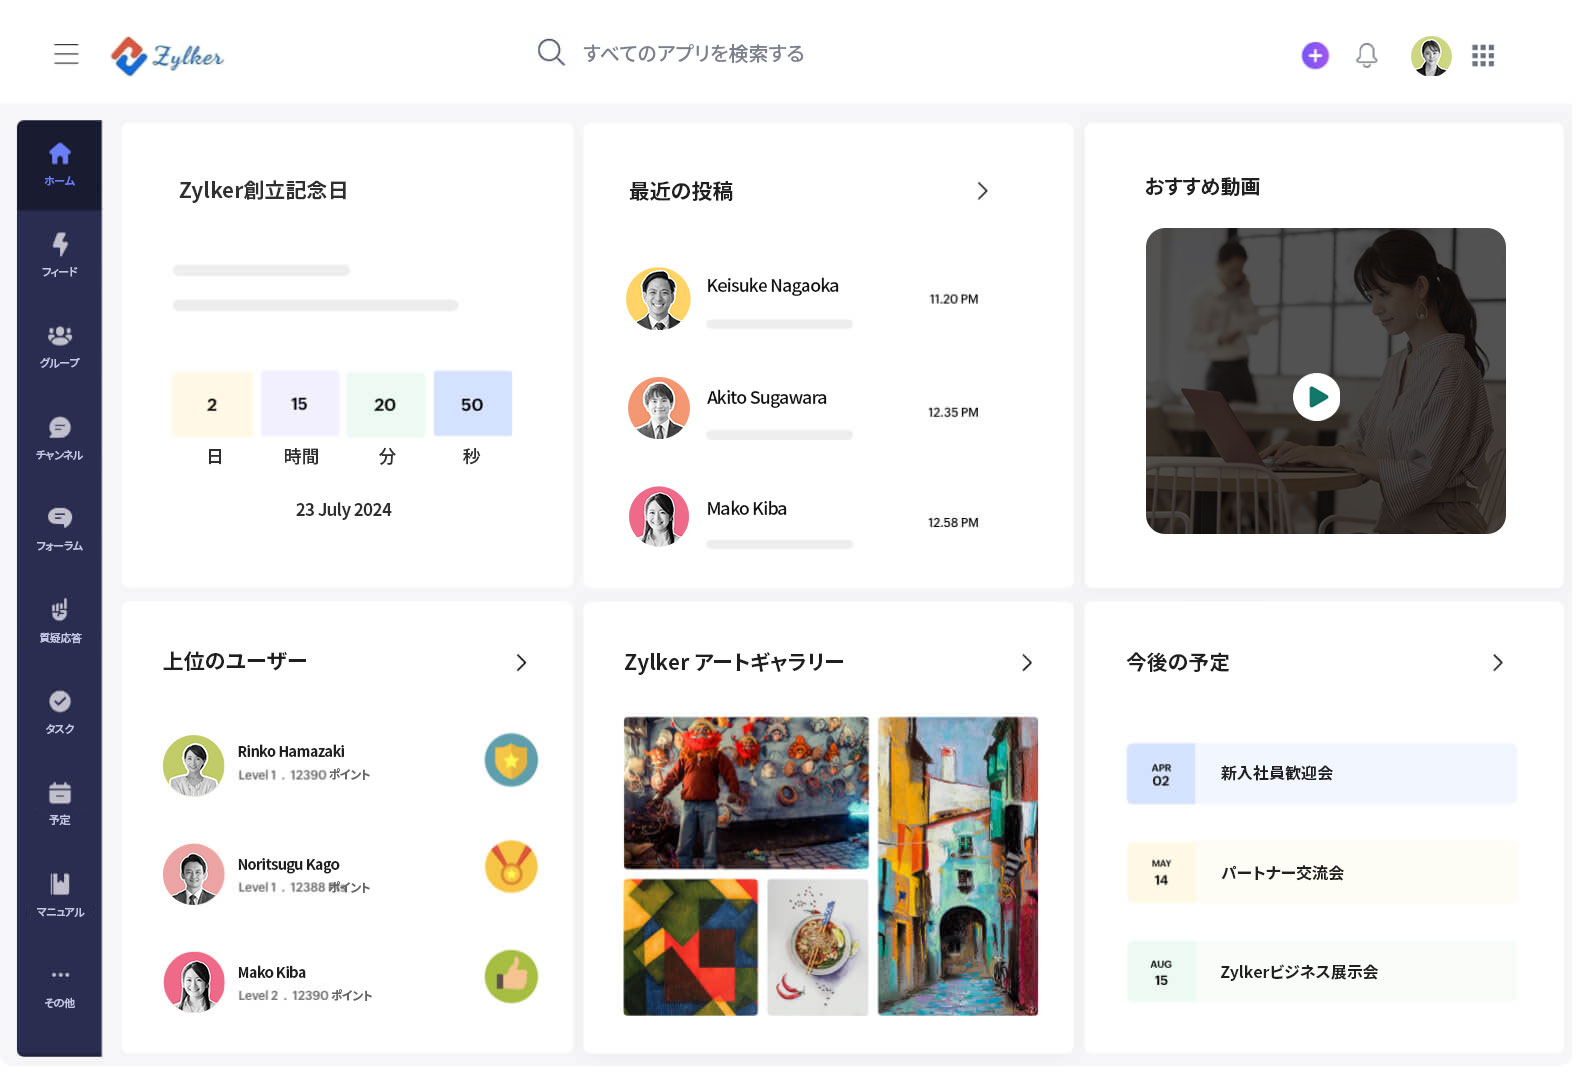Open チャンネル in the sidebar

(60, 439)
